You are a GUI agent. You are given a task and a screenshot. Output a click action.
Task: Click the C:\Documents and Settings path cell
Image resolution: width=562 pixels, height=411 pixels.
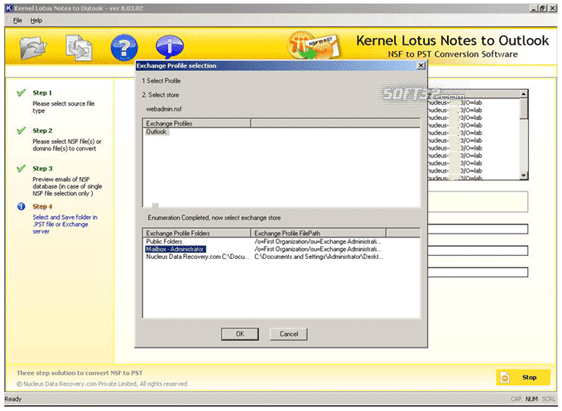coord(319,257)
